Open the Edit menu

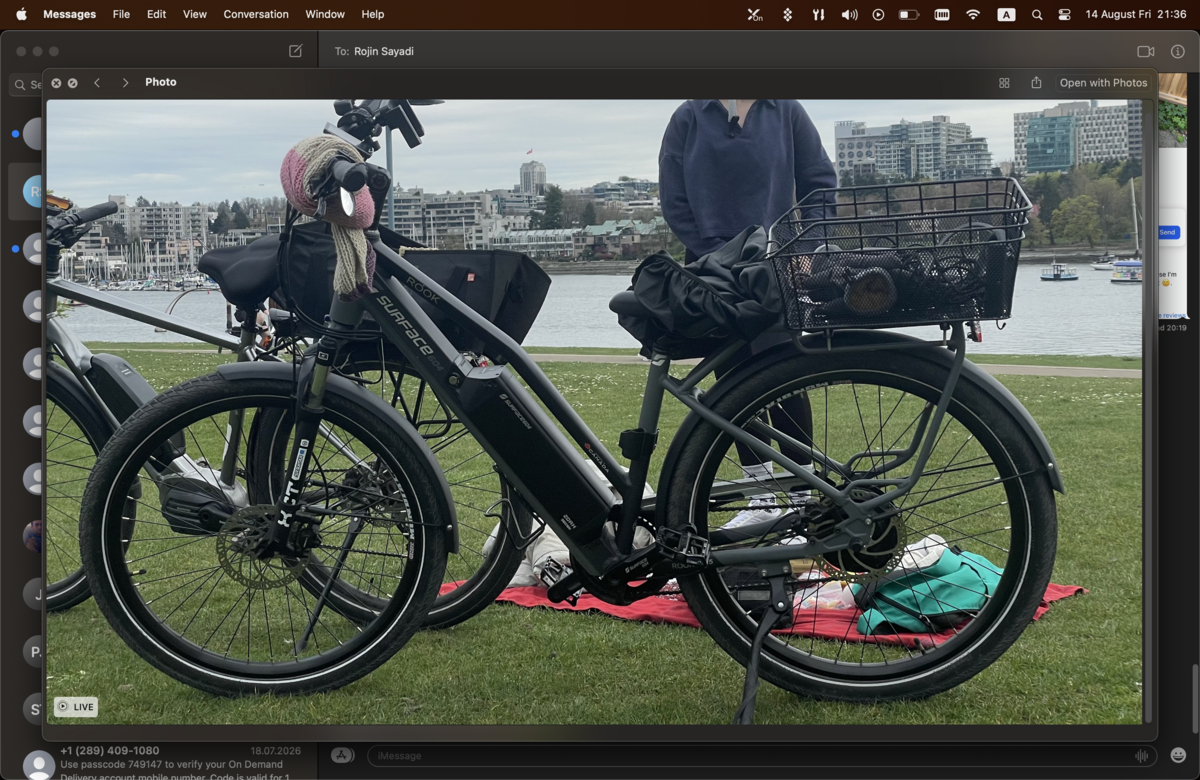point(156,14)
